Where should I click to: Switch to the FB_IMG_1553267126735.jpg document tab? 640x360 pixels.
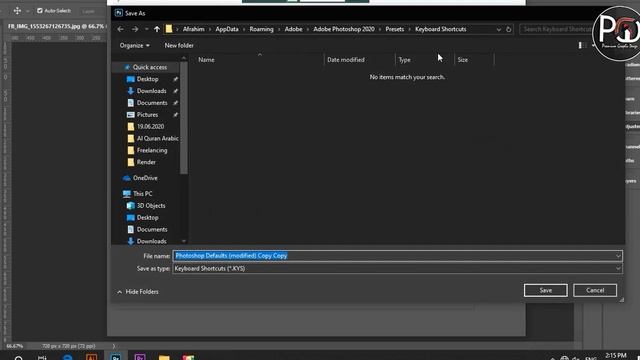[x=55, y=26]
